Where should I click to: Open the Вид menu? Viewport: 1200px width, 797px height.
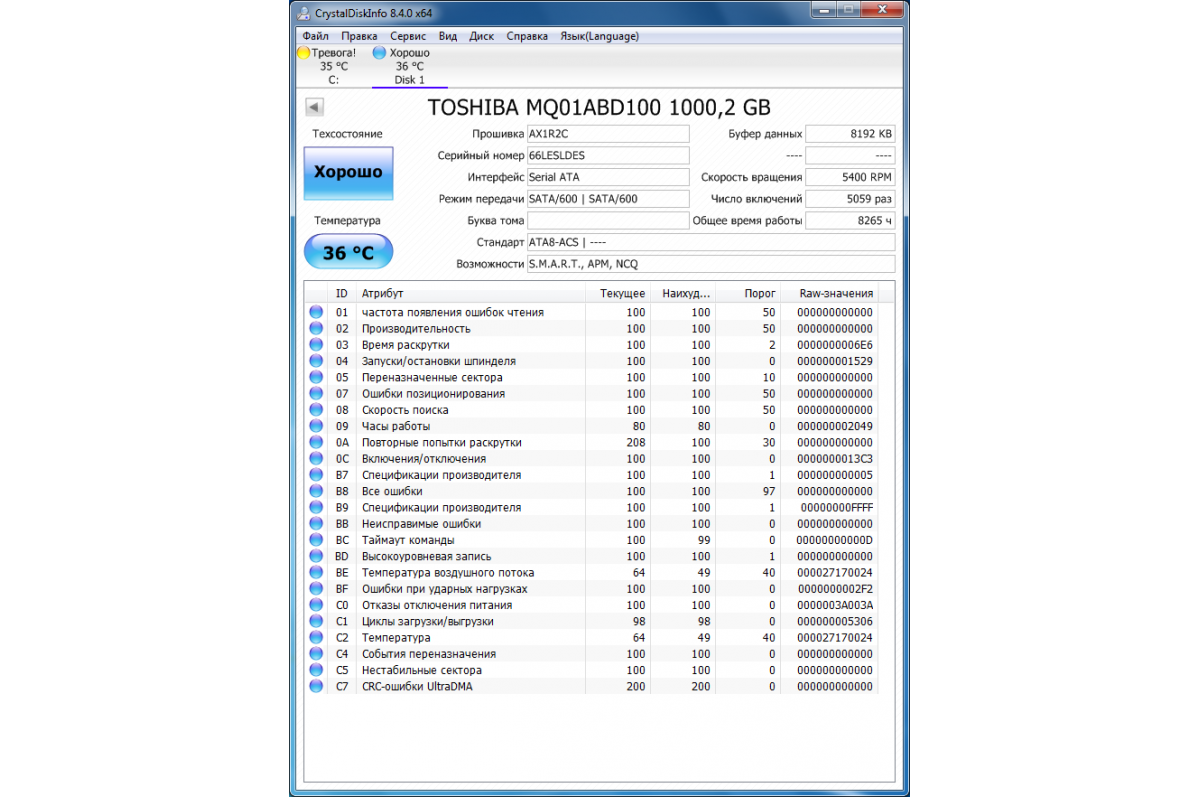tap(448, 36)
